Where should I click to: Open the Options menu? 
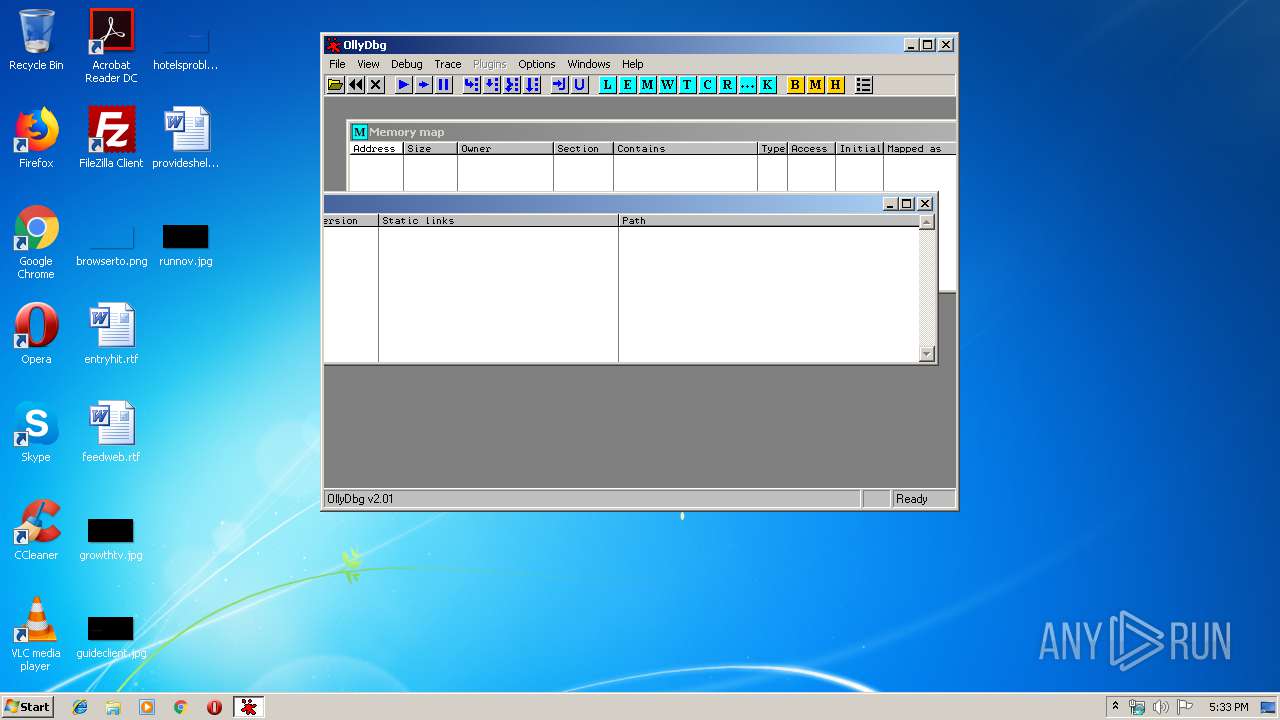pyautogui.click(x=536, y=64)
